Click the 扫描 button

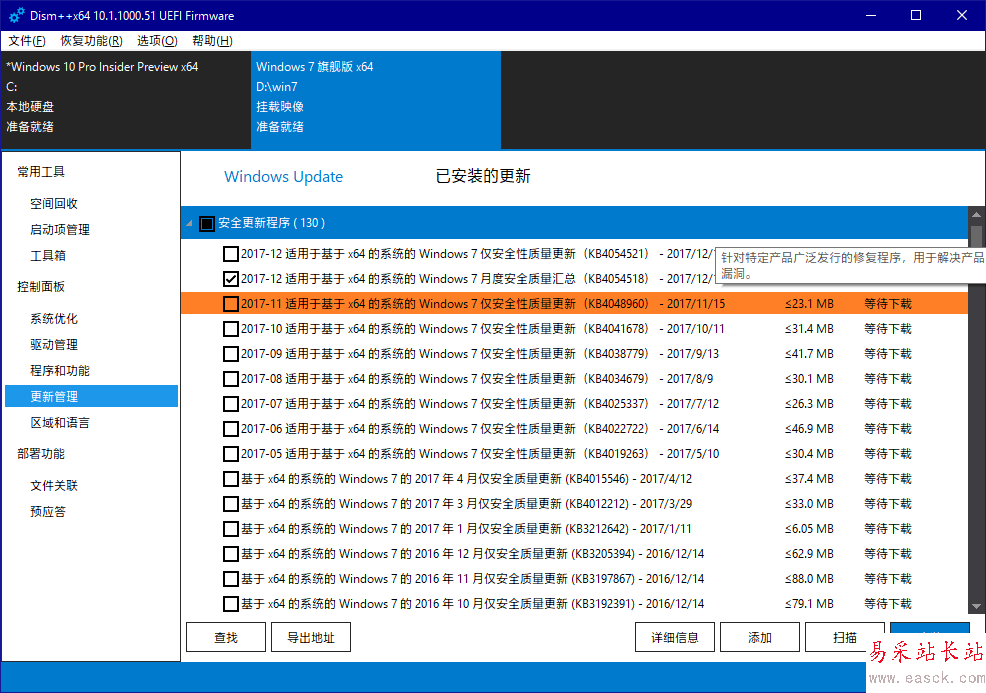point(845,638)
